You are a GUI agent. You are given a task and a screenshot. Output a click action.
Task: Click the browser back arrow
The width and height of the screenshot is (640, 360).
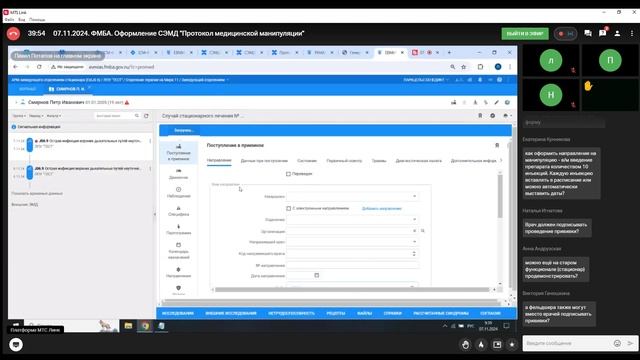pyautogui.click(x=16, y=67)
